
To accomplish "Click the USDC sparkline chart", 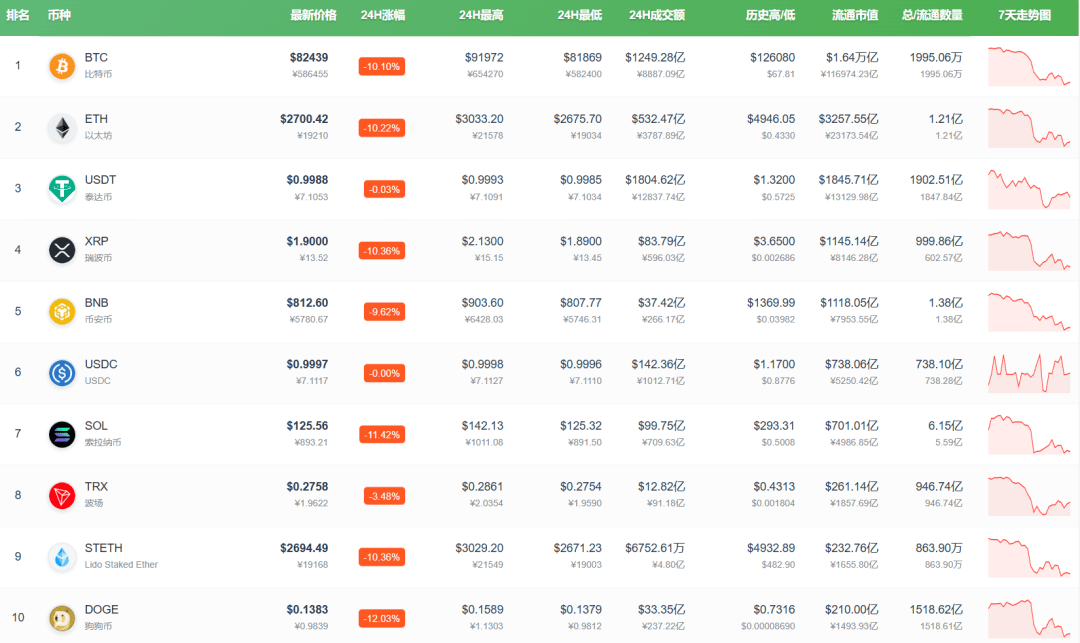I will coord(1028,372).
